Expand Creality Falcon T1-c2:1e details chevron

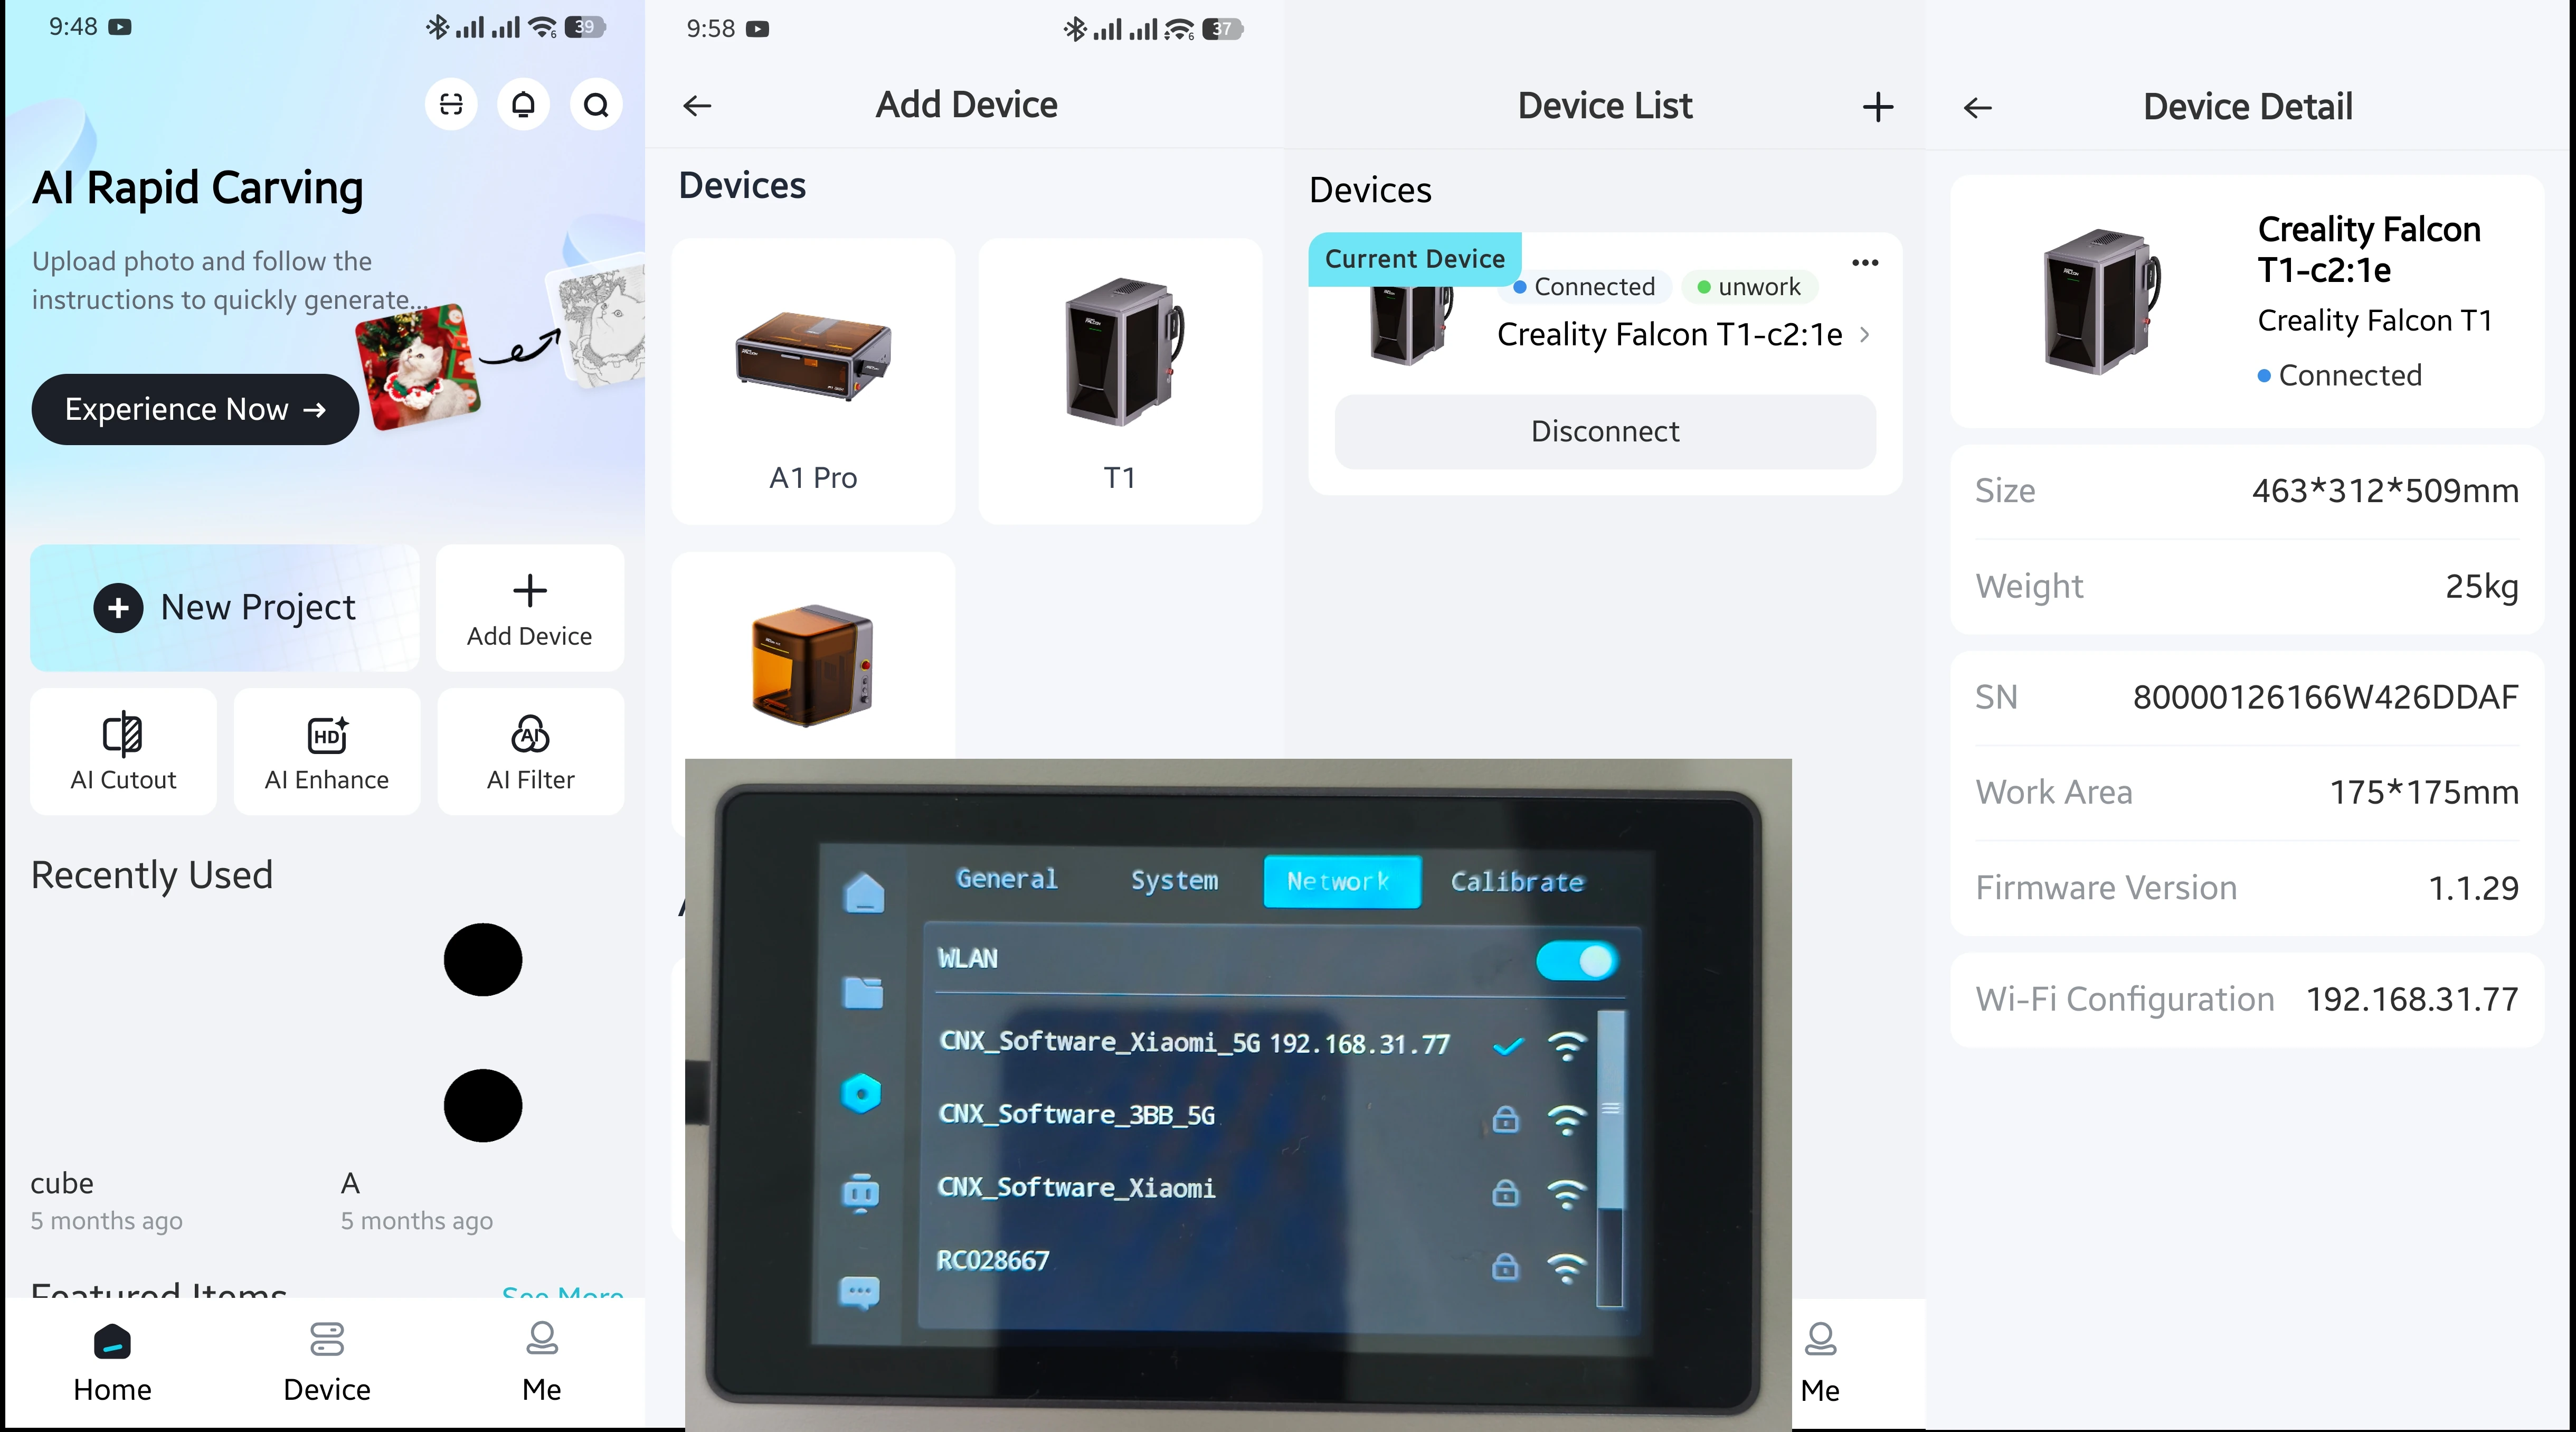[x=1864, y=335]
